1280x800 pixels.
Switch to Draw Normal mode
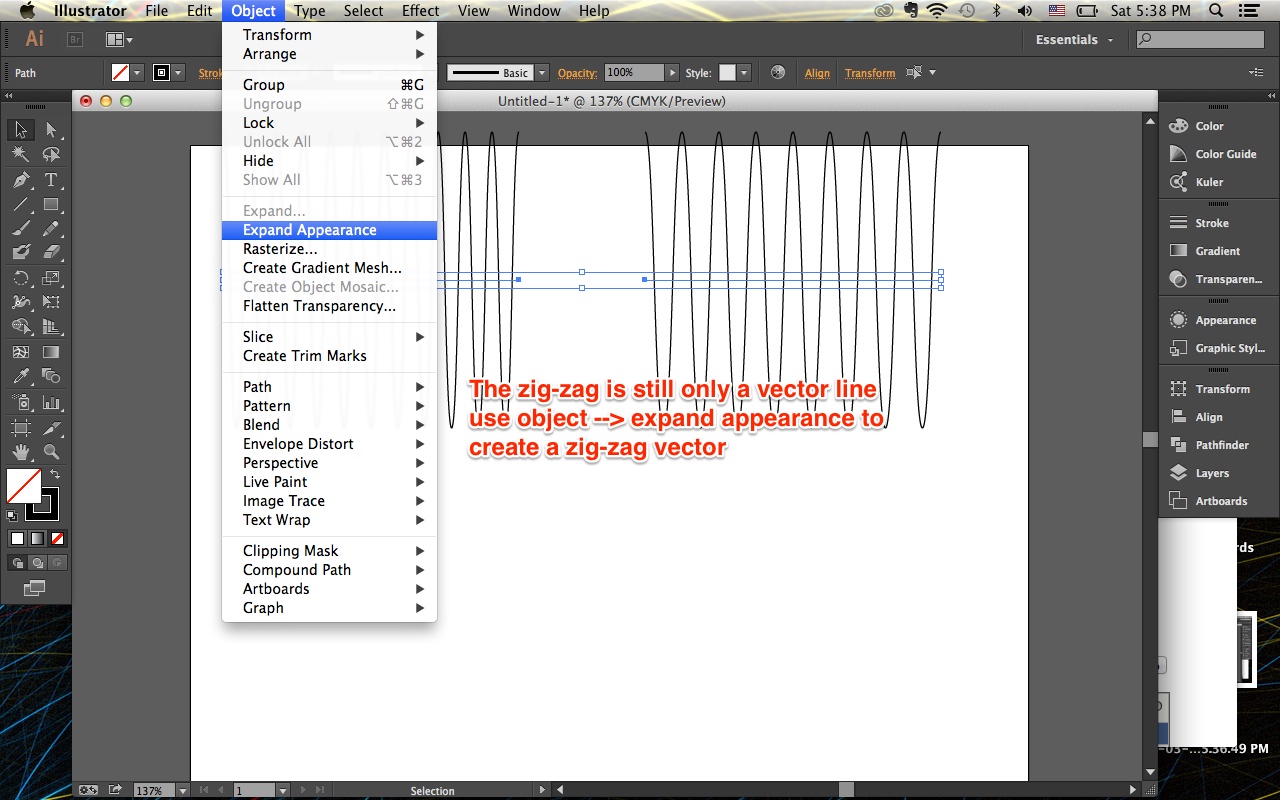click(17, 563)
